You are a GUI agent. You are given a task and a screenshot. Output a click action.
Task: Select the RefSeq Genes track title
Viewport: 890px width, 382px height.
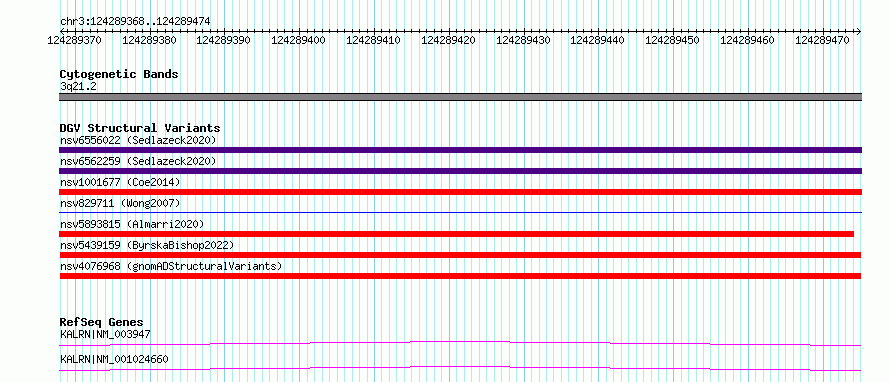pyautogui.click(x=102, y=322)
